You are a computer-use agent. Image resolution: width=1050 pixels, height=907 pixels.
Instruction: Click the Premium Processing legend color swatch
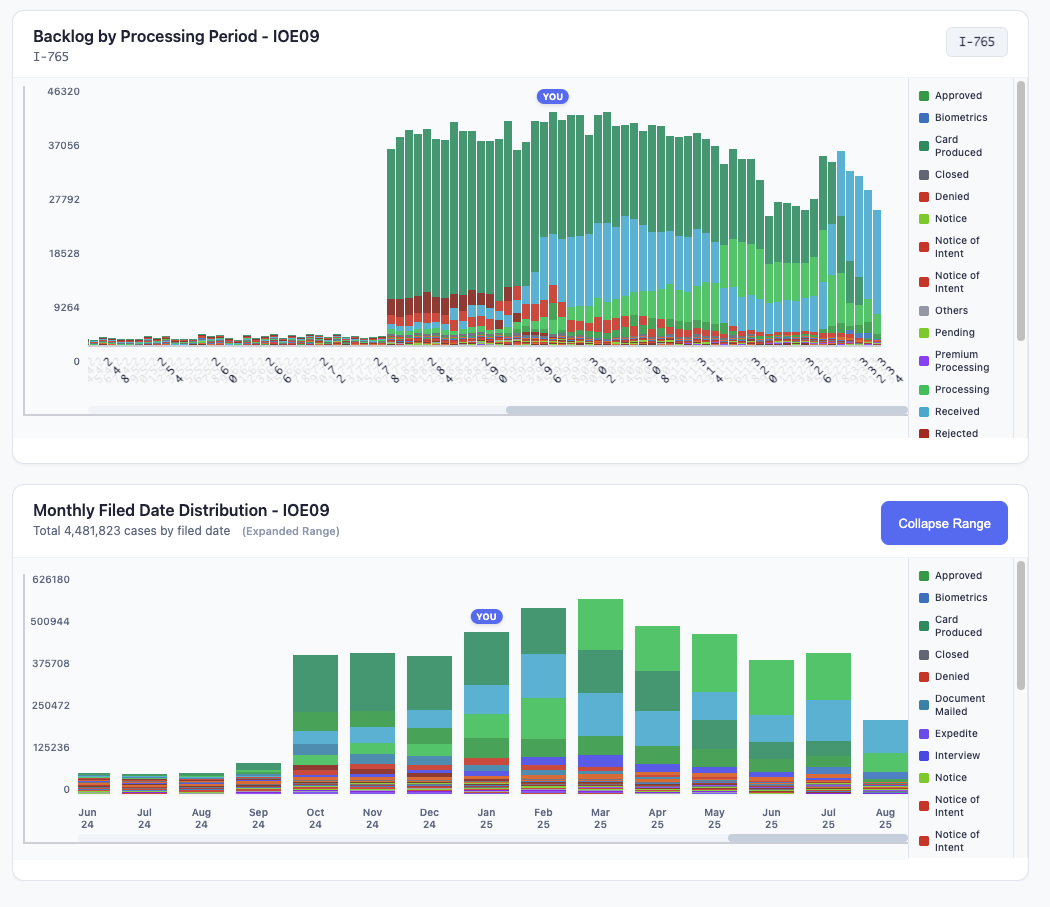click(922, 360)
